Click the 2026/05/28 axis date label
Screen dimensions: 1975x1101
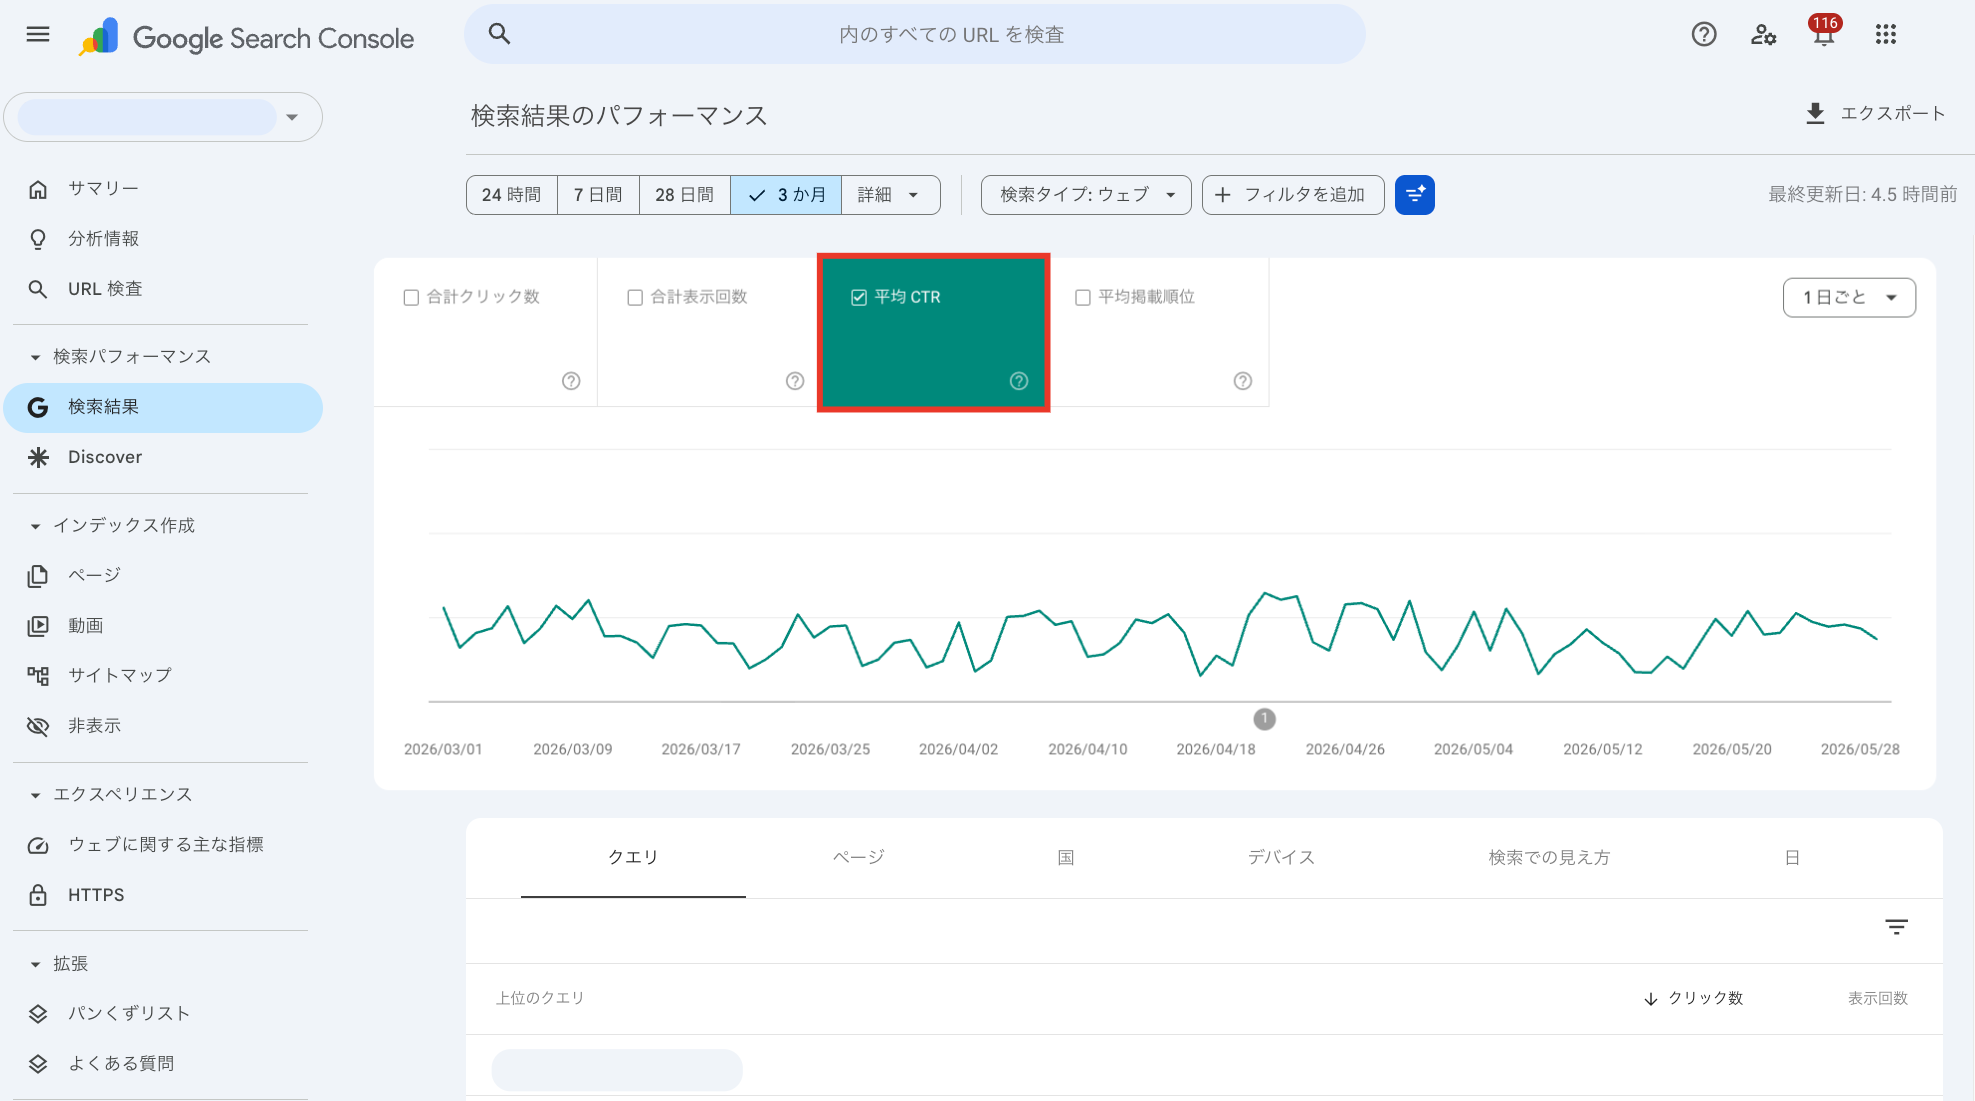pos(1860,749)
